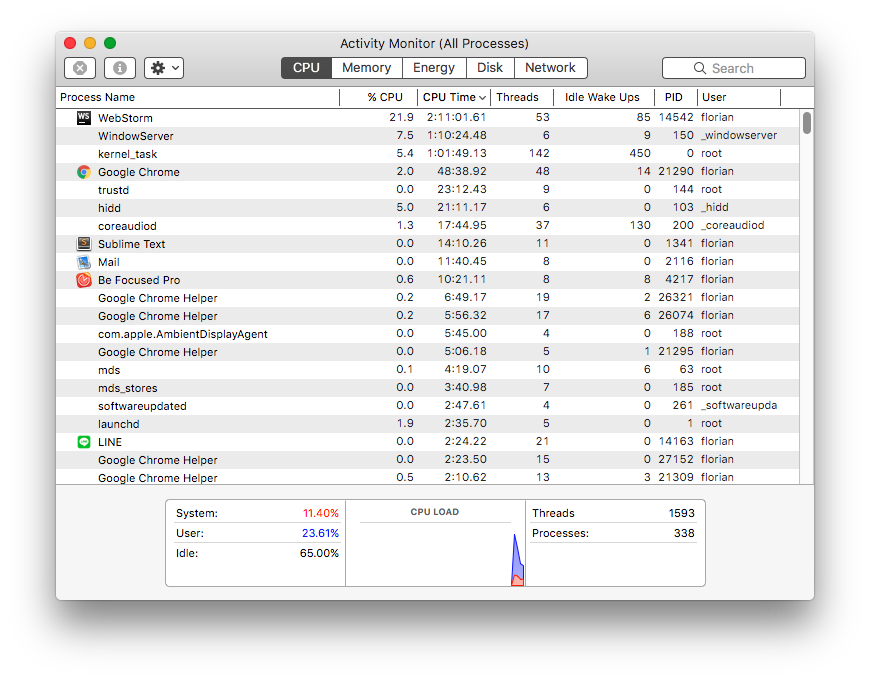Click the Google Chrome process icon
Image resolution: width=870 pixels, height=680 pixels.
tap(84, 172)
